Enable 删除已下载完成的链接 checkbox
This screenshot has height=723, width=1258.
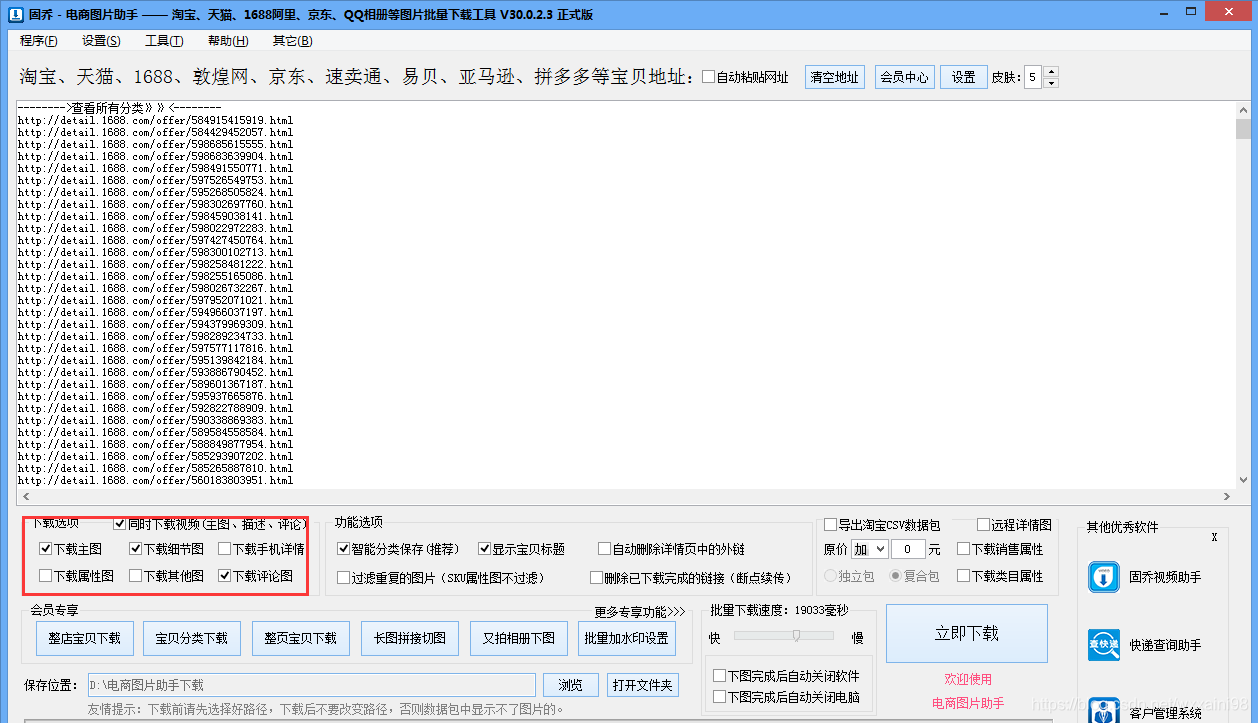click(x=597, y=578)
